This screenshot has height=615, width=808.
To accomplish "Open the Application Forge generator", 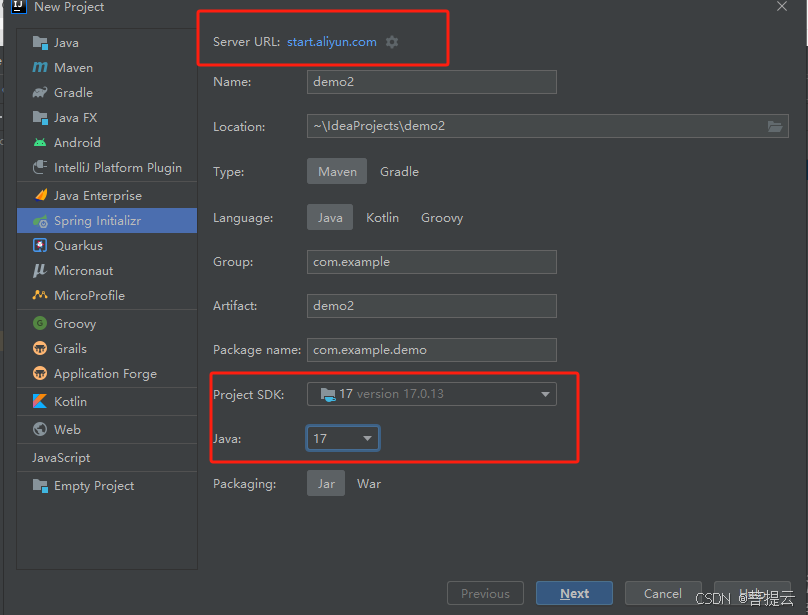I will (x=40, y=374).
